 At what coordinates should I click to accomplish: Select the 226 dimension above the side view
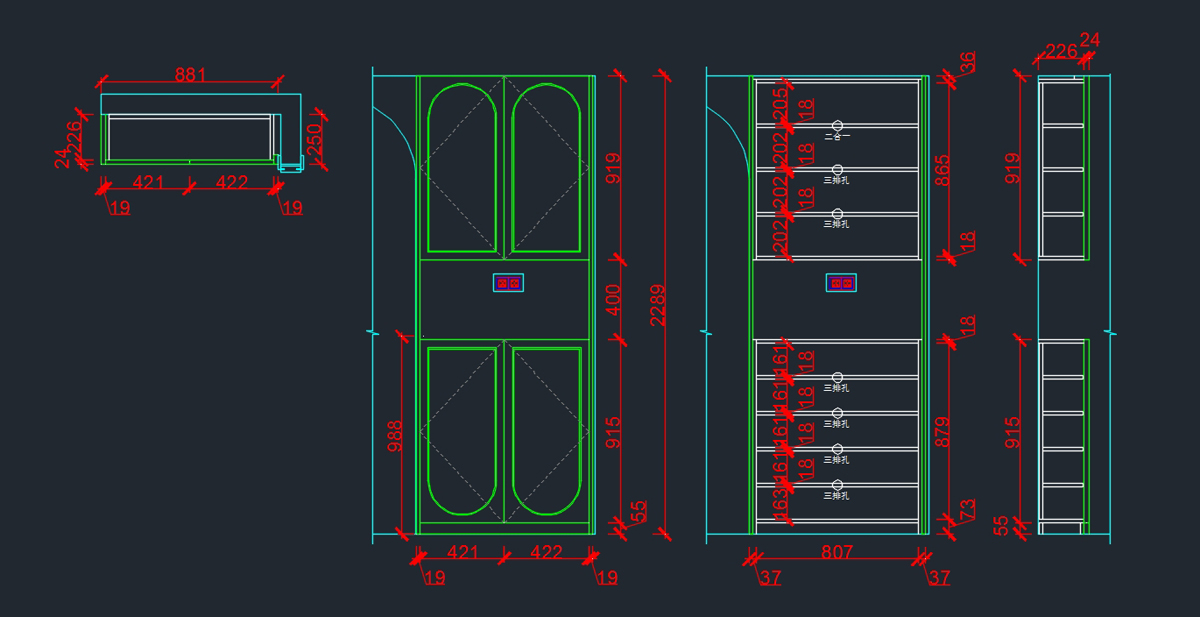pyautogui.click(x=1060, y=51)
